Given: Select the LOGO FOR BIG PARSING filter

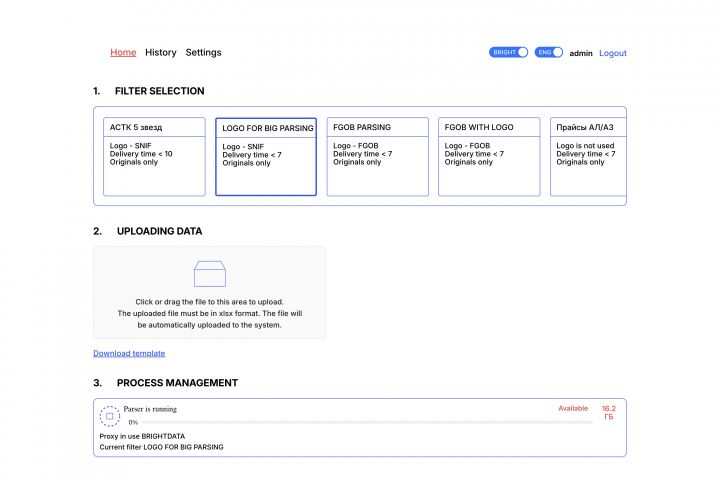Looking at the screenshot, I should click(x=266, y=157).
